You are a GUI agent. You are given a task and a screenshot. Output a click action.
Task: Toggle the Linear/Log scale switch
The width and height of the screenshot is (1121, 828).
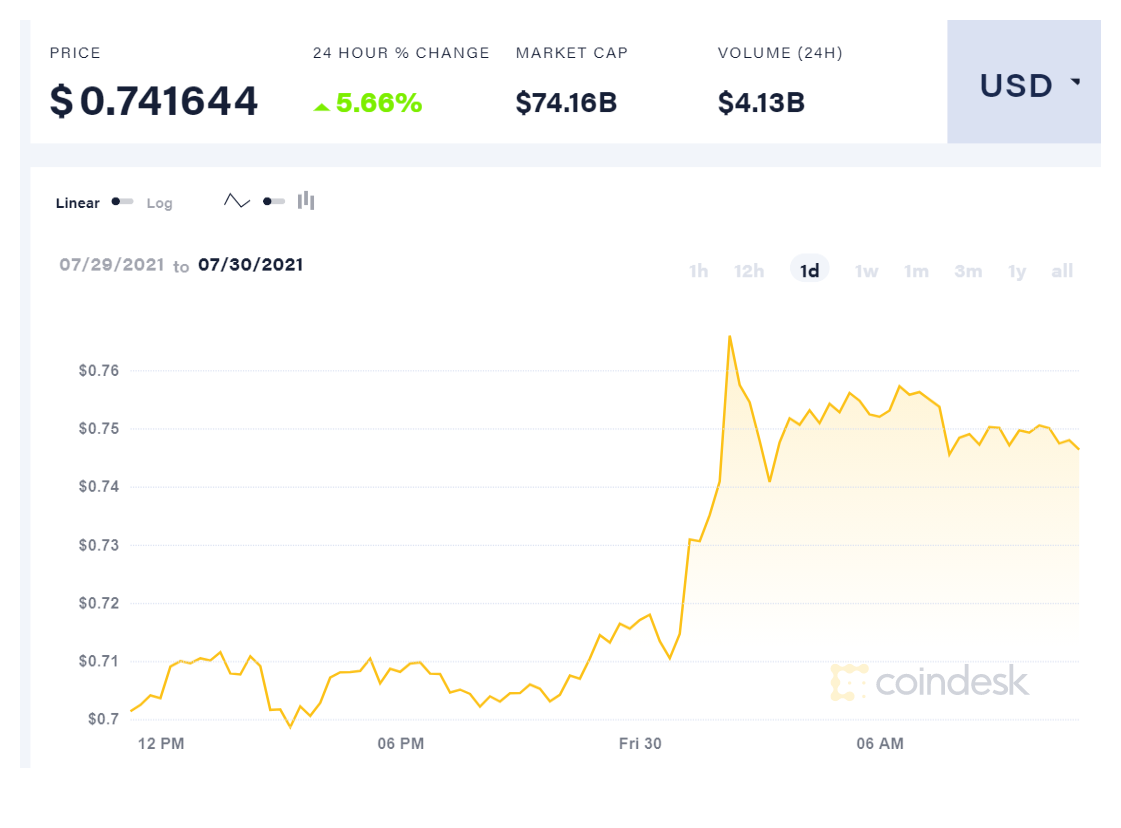(x=123, y=202)
